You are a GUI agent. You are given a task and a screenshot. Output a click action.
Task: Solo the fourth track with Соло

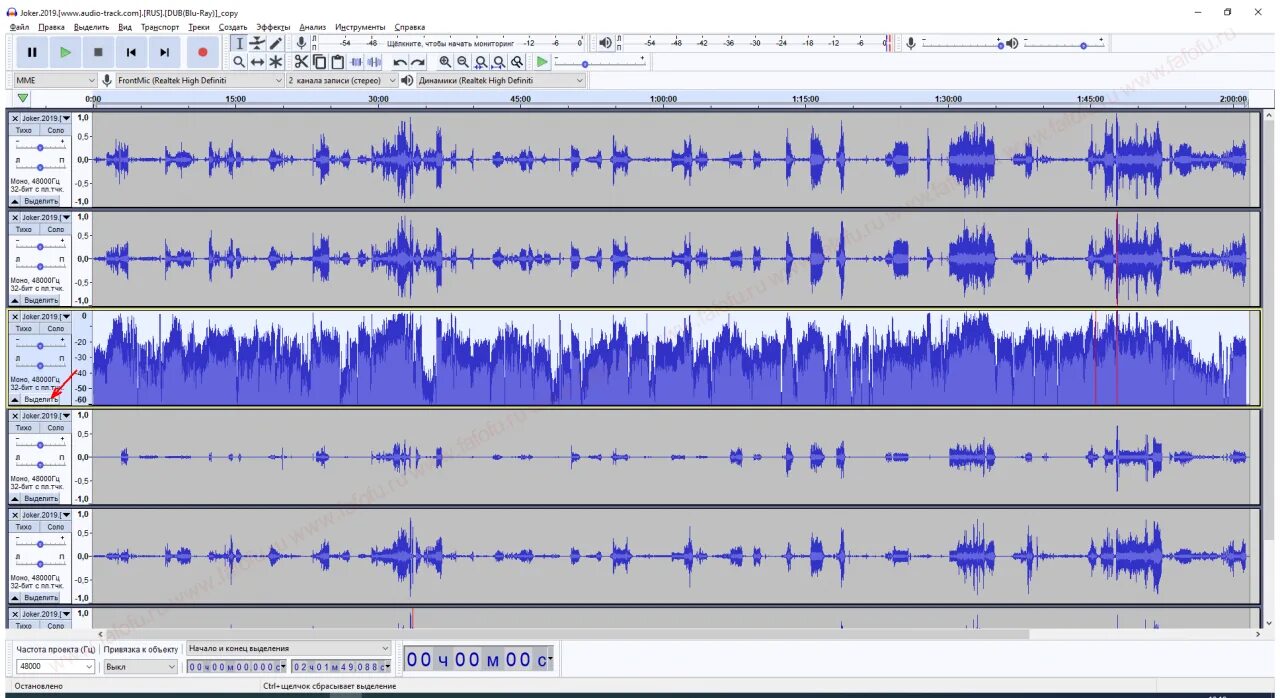tap(55, 427)
